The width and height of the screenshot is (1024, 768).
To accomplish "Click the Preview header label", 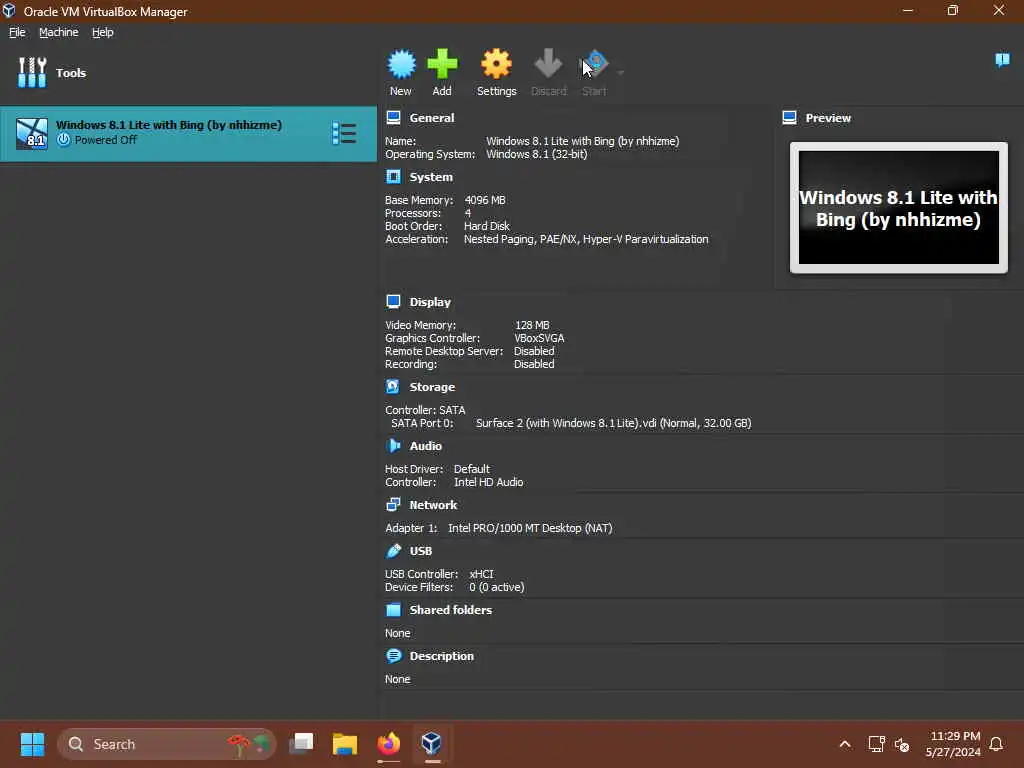I will 828,118.
